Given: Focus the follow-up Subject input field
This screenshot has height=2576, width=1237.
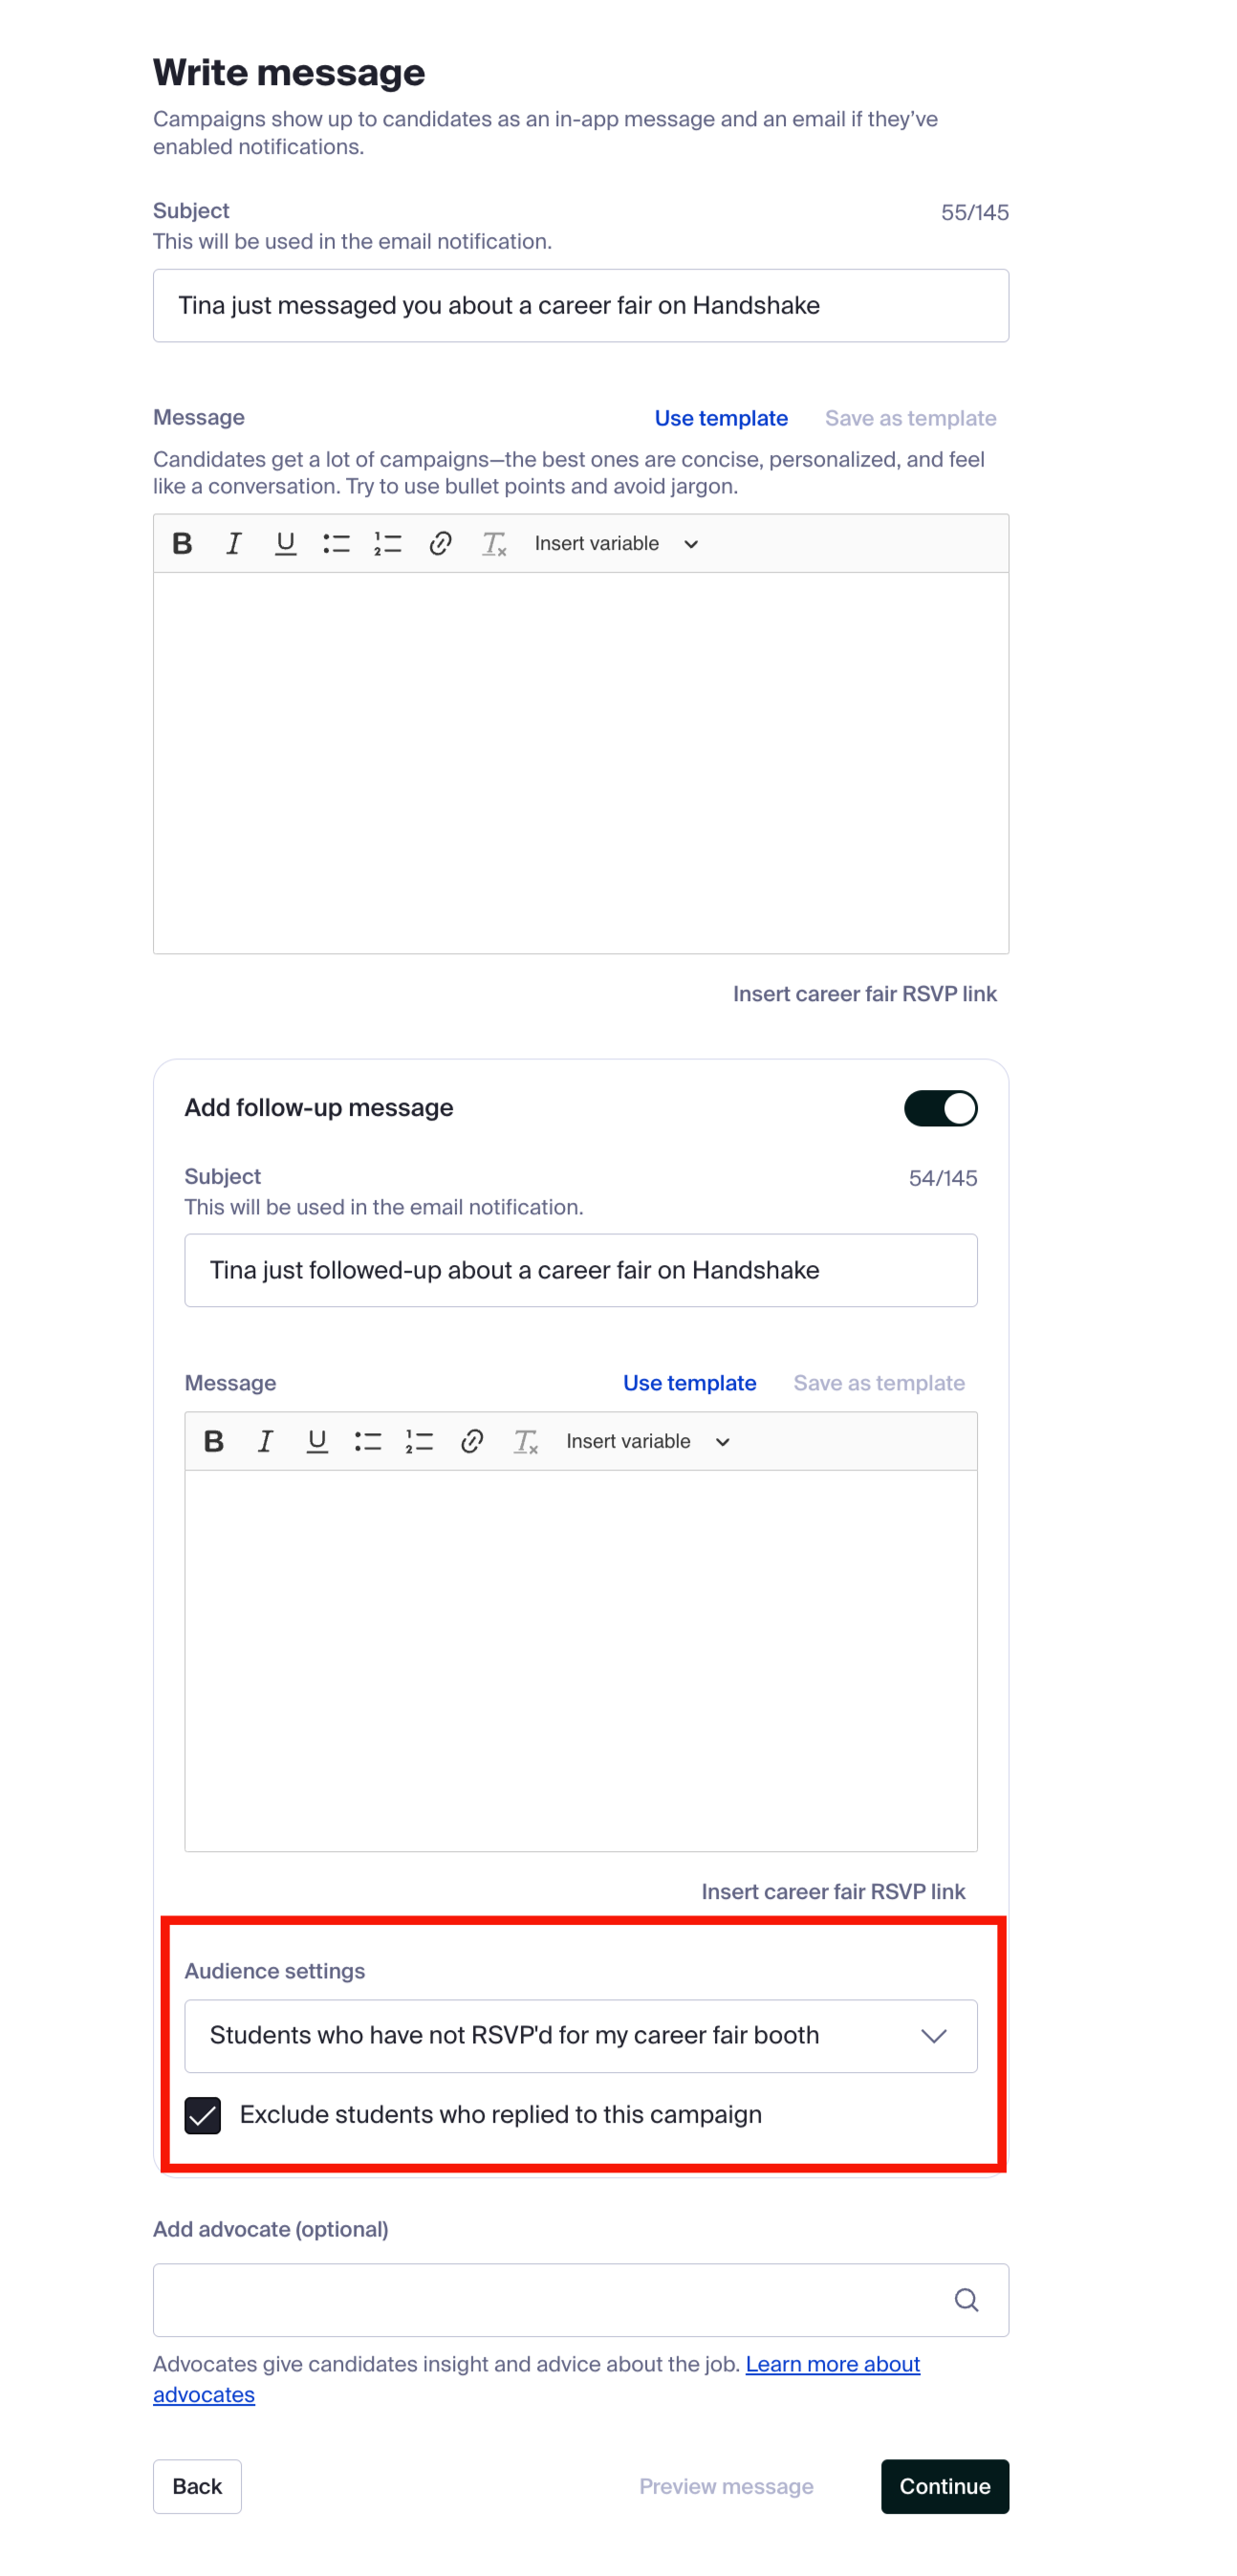Looking at the screenshot, I should click(580, 1270).
